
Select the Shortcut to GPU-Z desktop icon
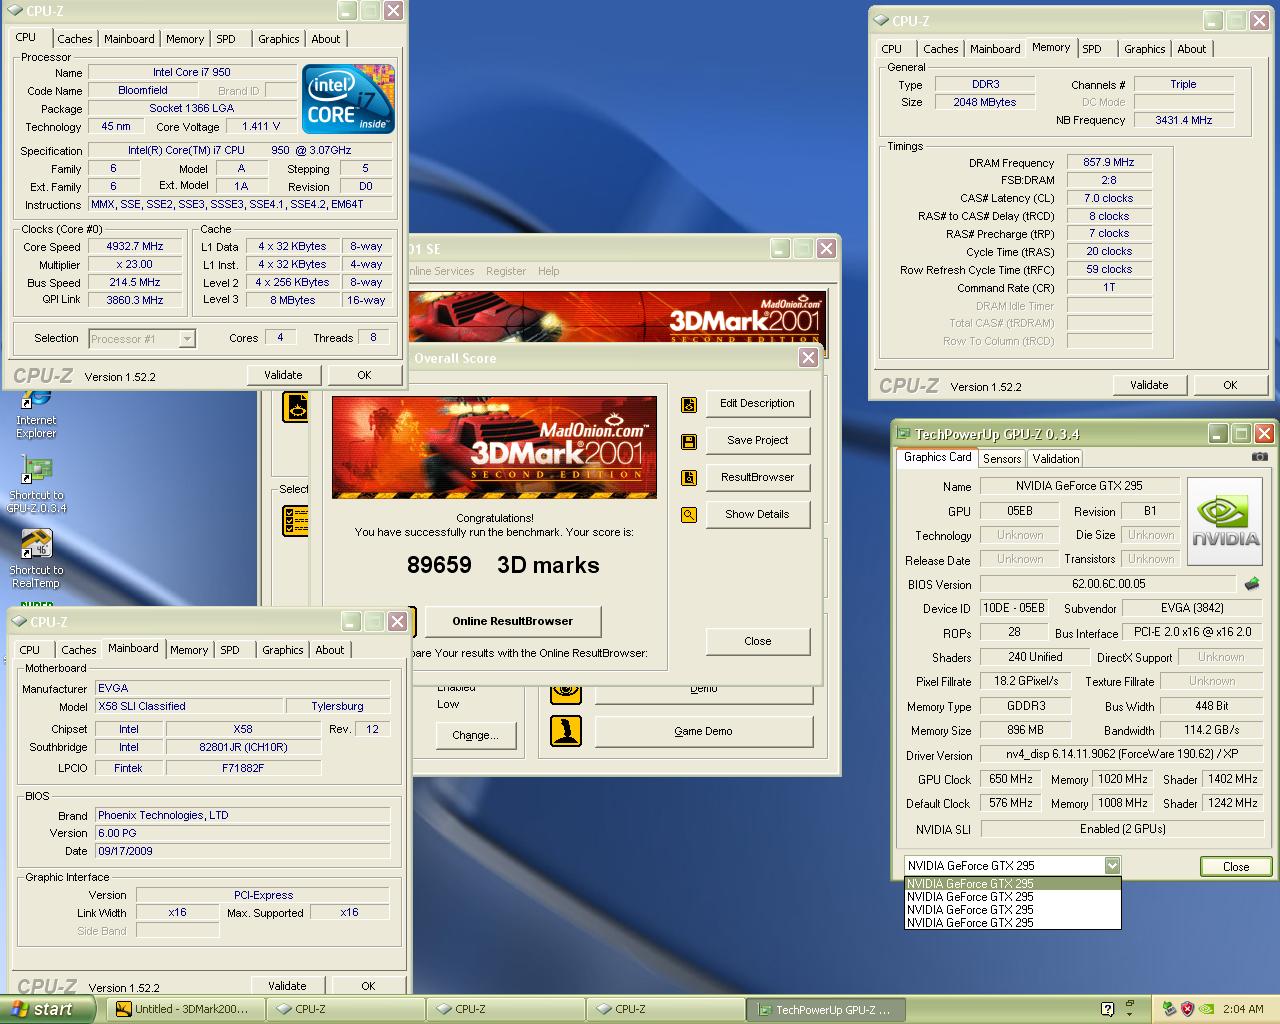36,485
